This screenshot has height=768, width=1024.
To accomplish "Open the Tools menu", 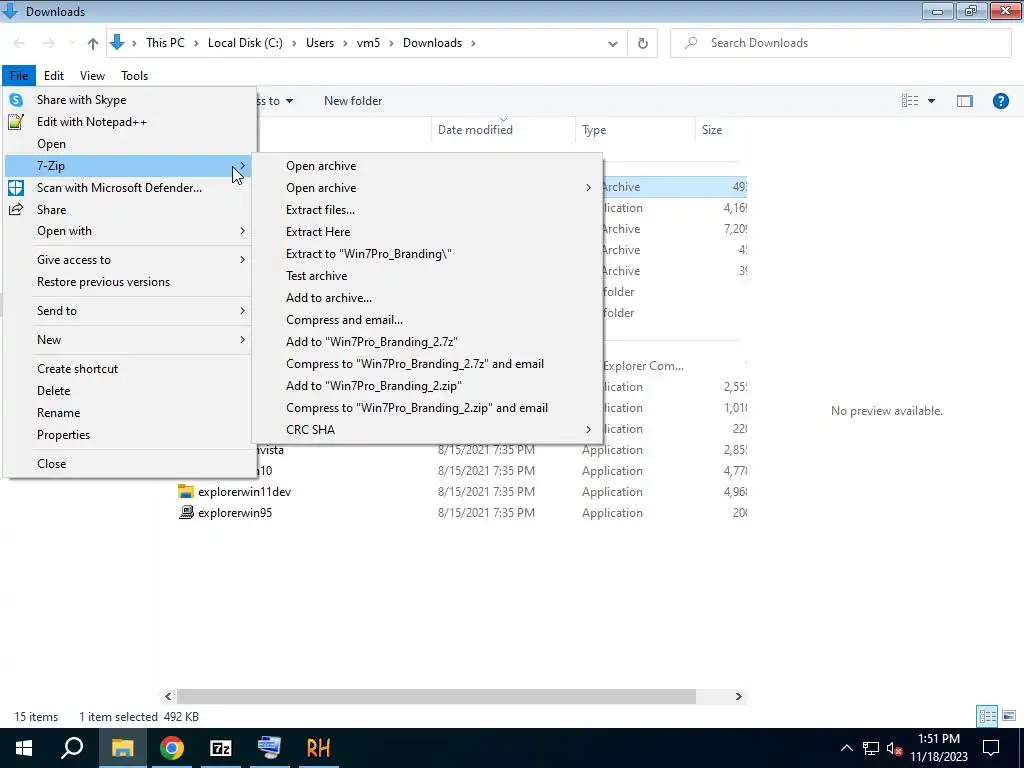I will pyautogui.click(x=135, y=76).
